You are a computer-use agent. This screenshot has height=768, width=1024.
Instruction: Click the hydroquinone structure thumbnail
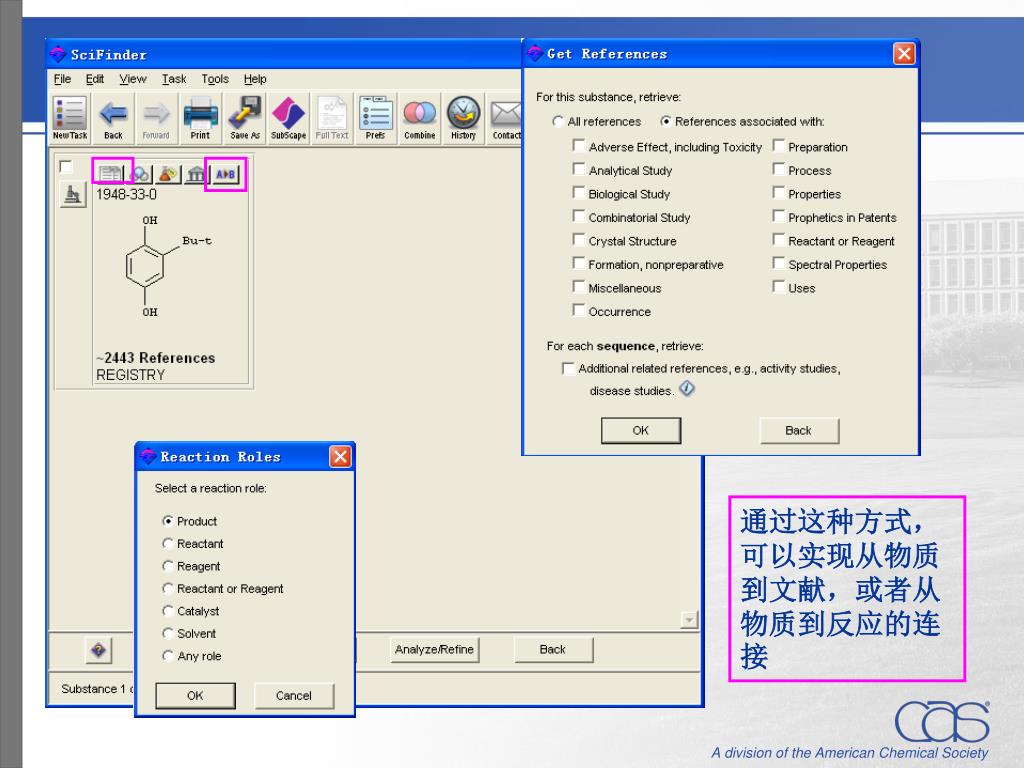[x=167, y=266]
